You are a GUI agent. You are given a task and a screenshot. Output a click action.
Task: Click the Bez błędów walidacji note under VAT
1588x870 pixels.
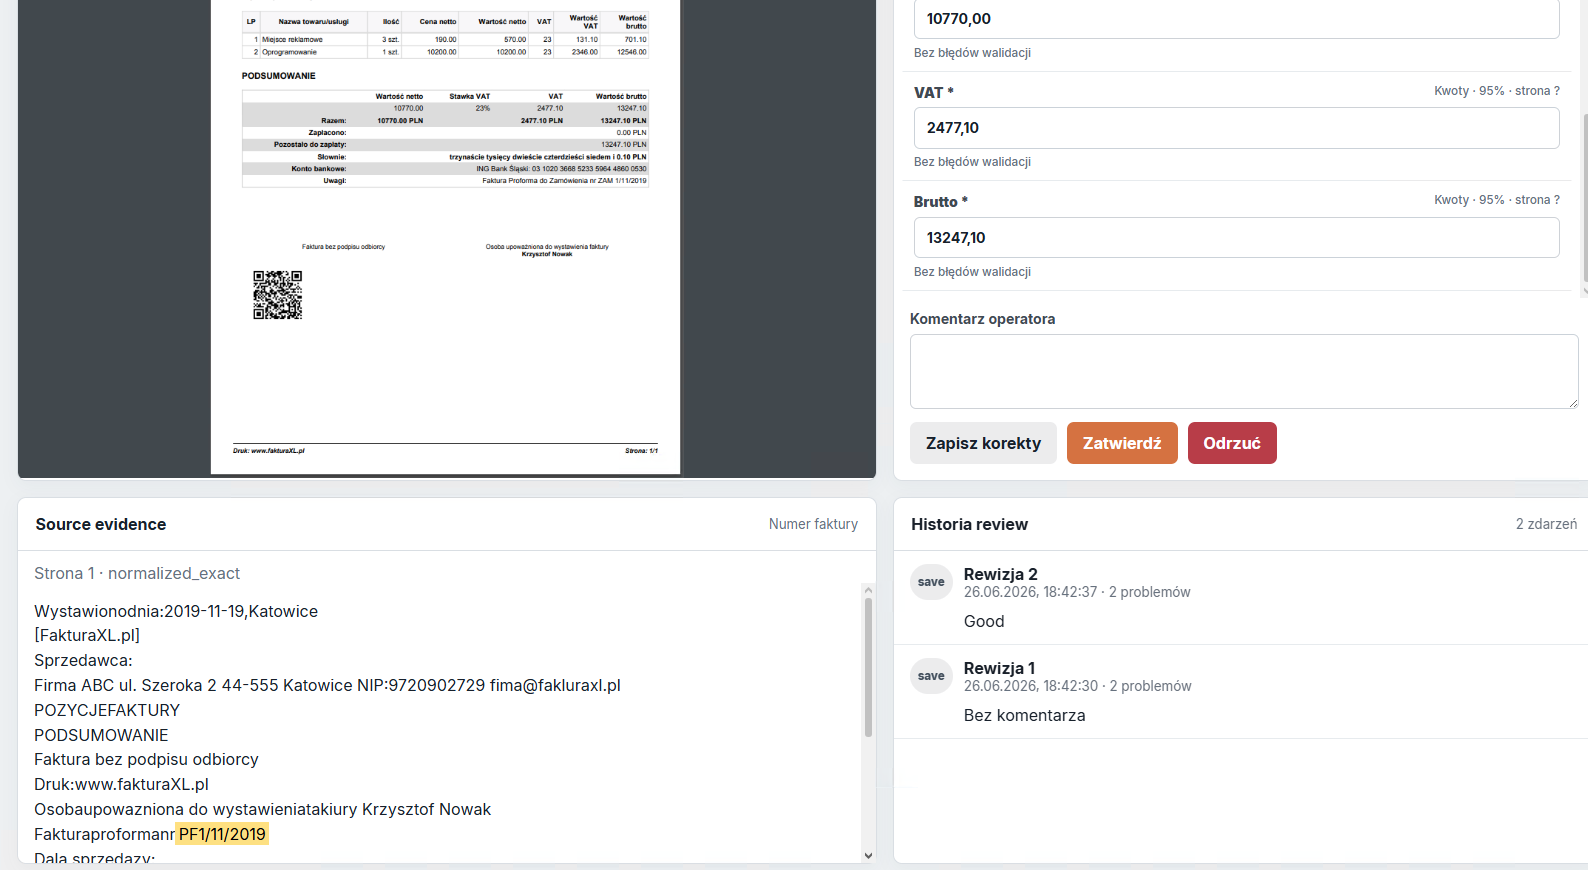972,162
